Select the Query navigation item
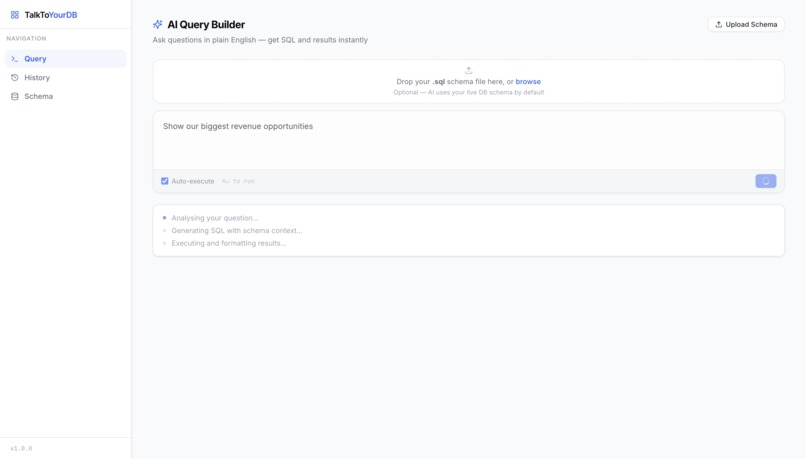Viewport: 806px width, 459px height. coord(65,59)
